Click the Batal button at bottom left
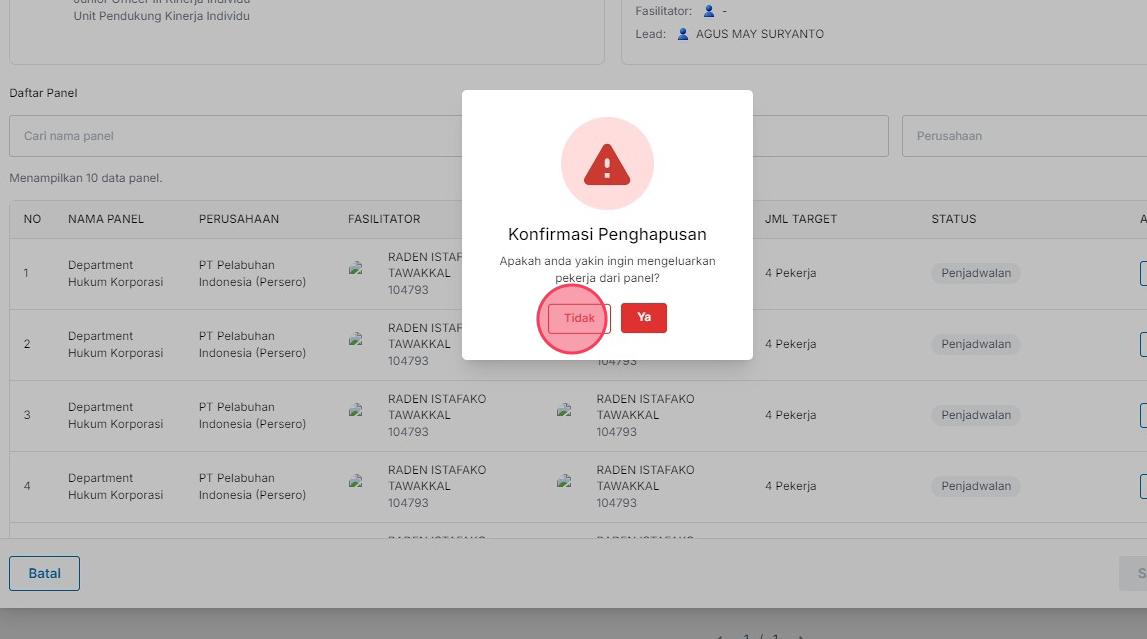This screenshot has height=639, width=1147. point(44,574)
